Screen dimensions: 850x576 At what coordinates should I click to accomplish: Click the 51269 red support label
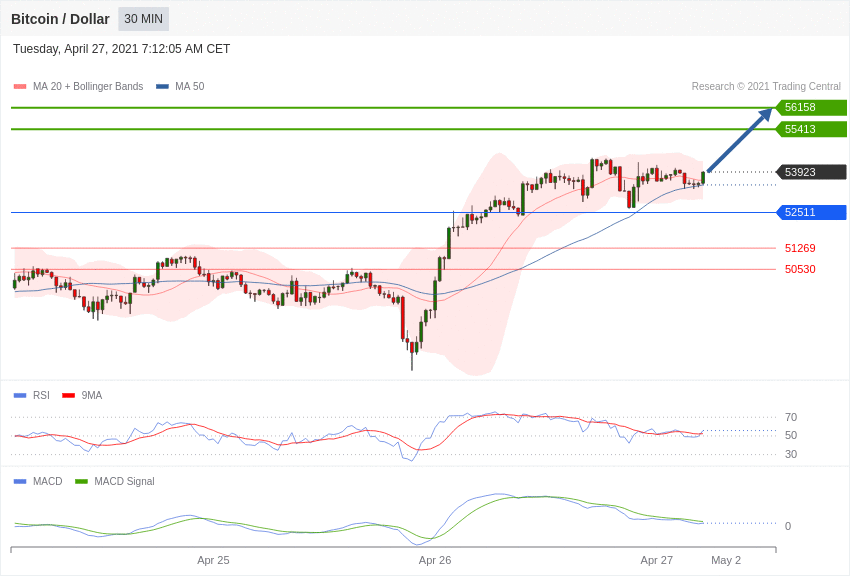[800, 248]
